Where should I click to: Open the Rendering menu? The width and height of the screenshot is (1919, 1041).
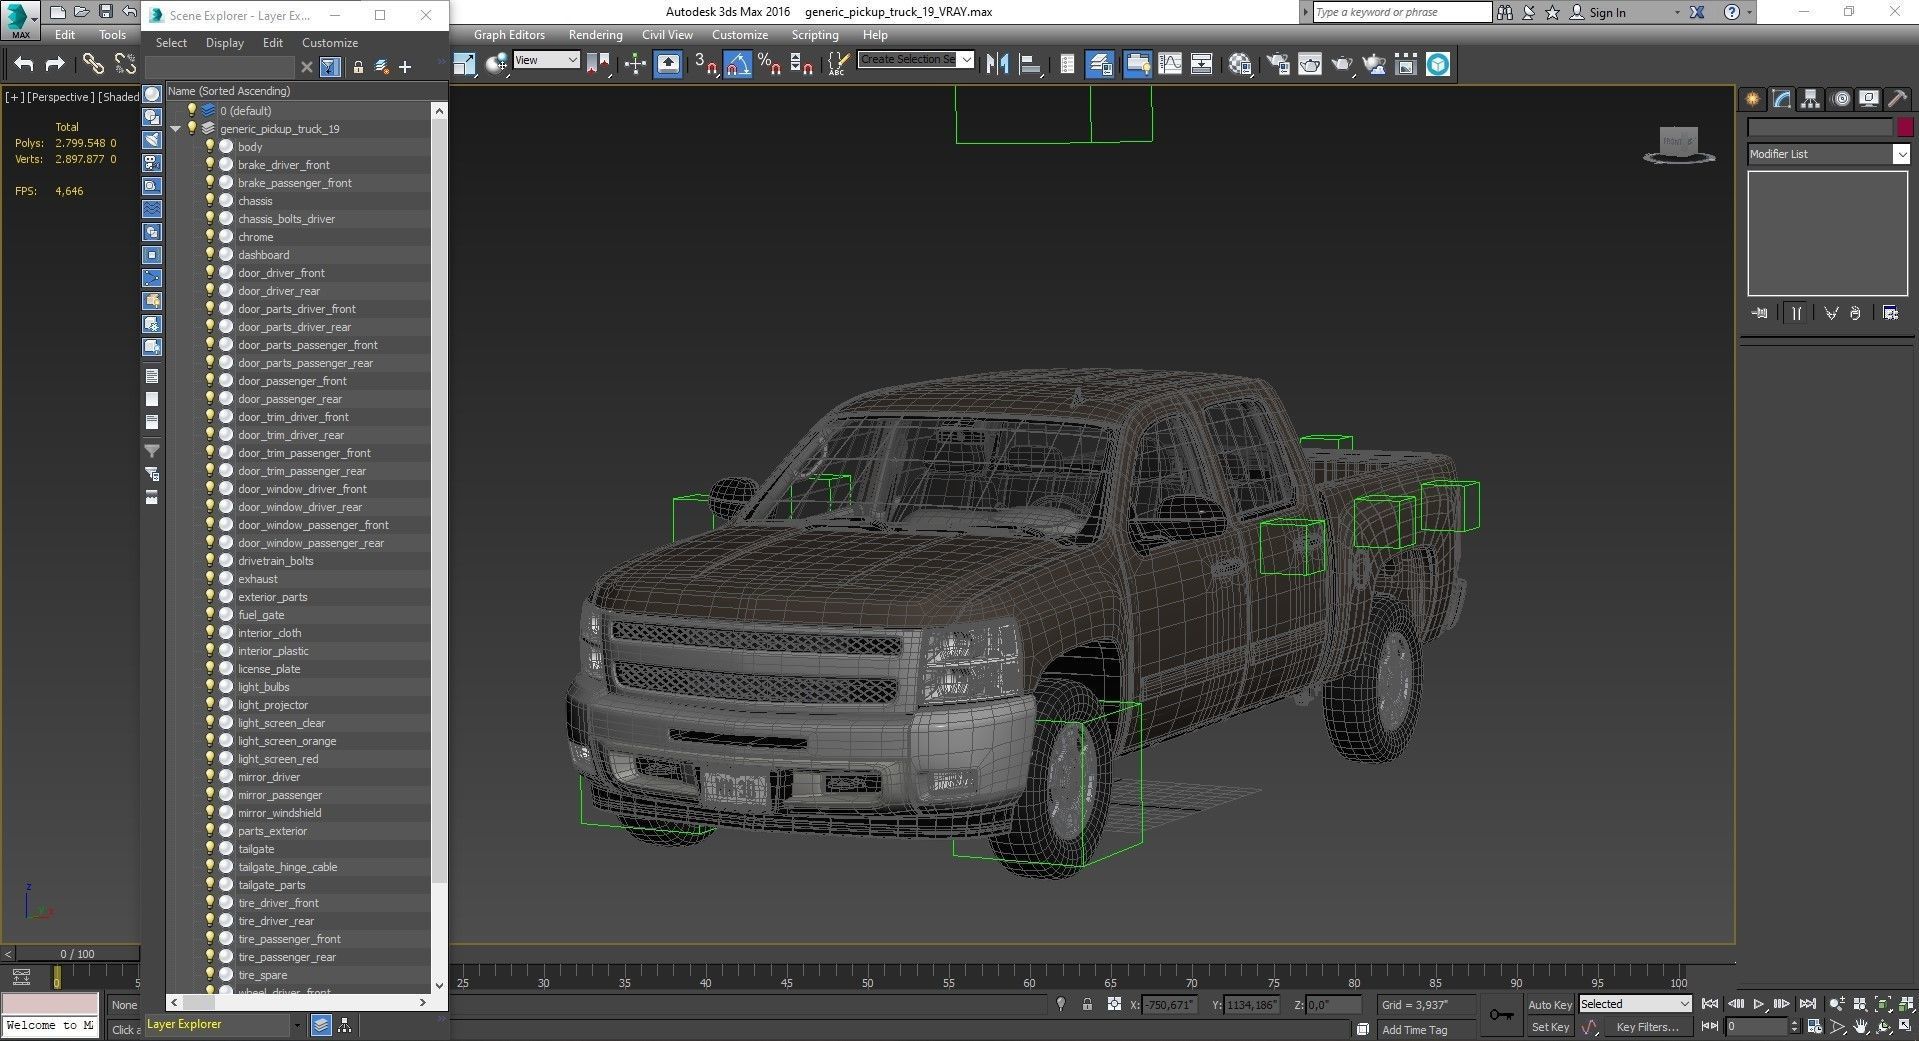(595, 35)
